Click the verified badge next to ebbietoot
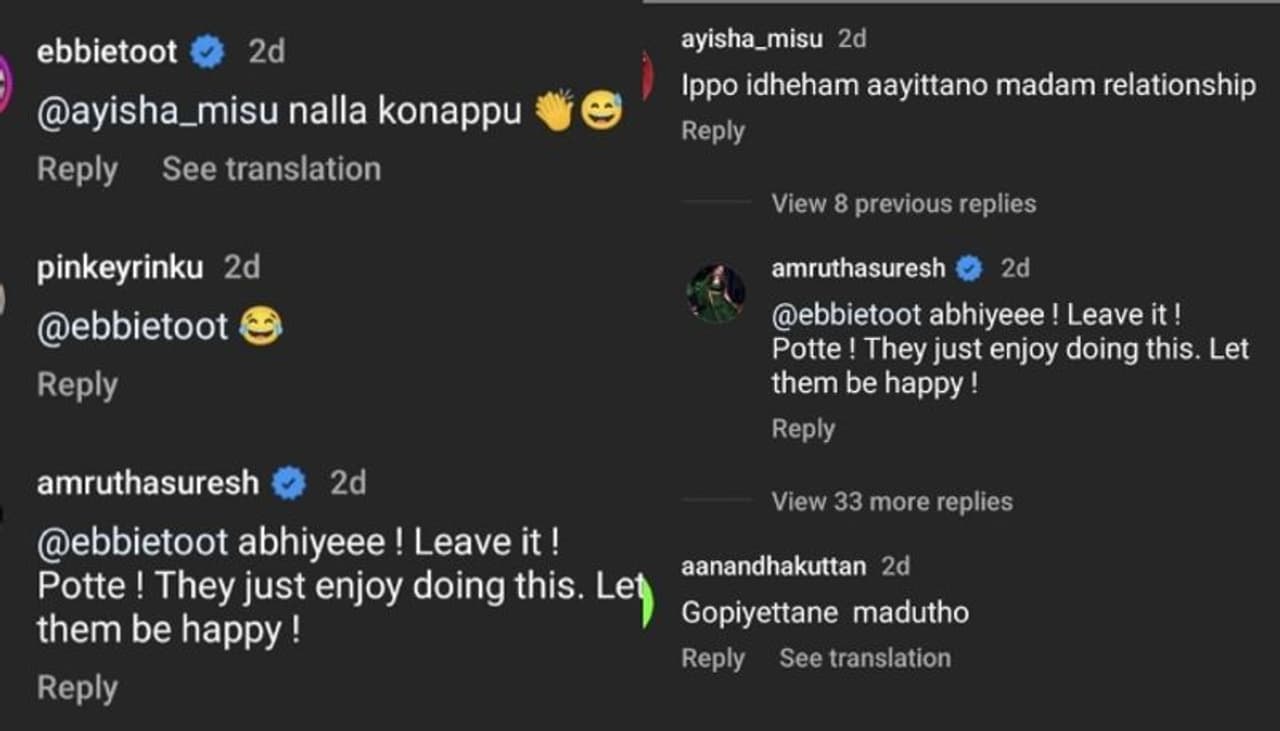Viewport: 1280px width, 731px height. [208, 52]
